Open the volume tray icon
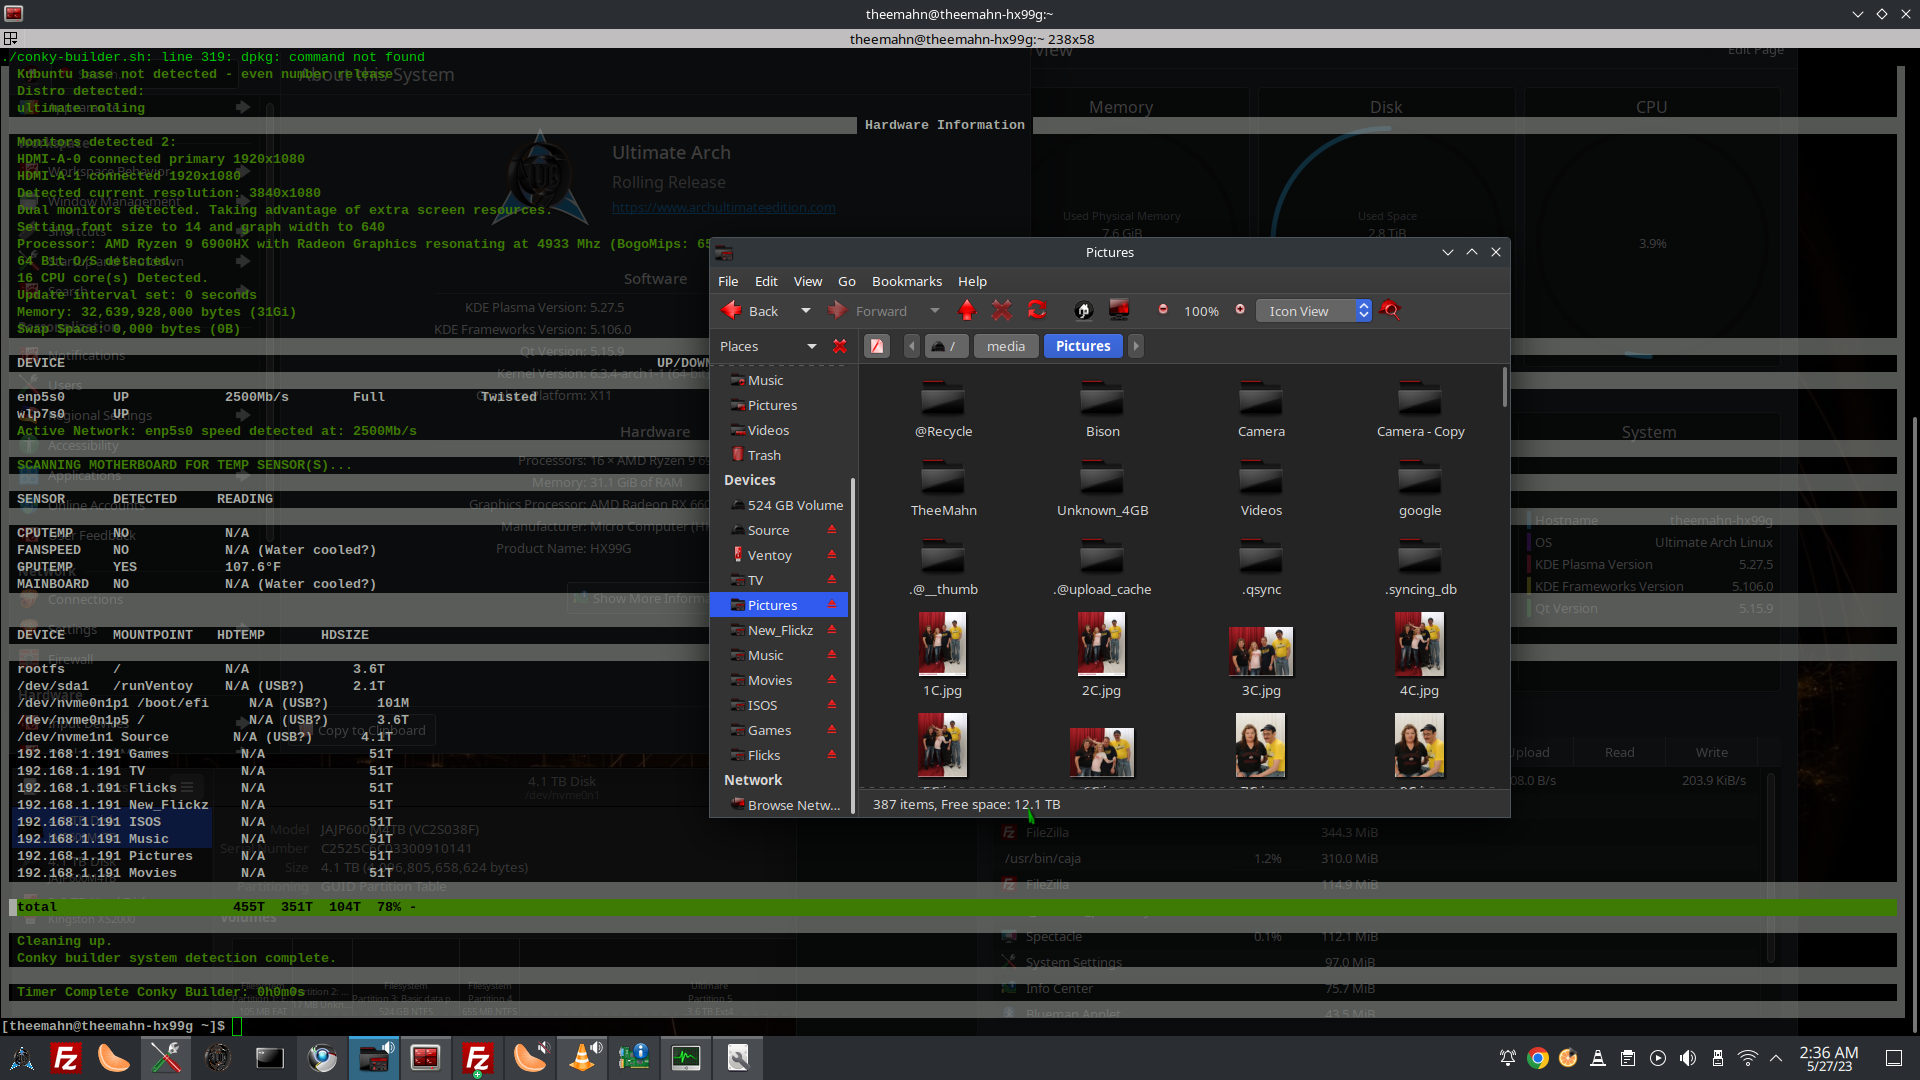 click(1688, 1058)
